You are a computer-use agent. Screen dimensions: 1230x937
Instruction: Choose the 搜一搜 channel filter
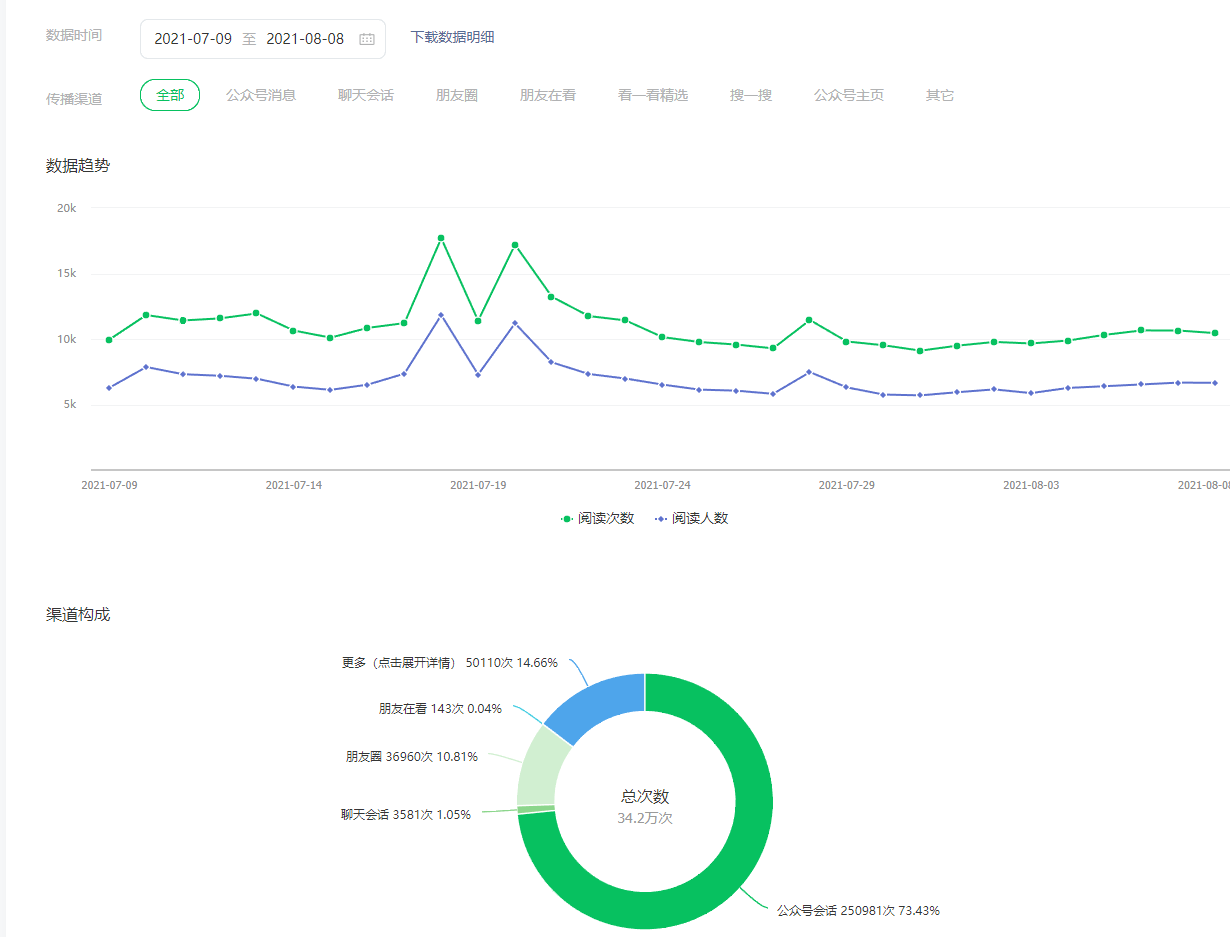pos(750,95)
